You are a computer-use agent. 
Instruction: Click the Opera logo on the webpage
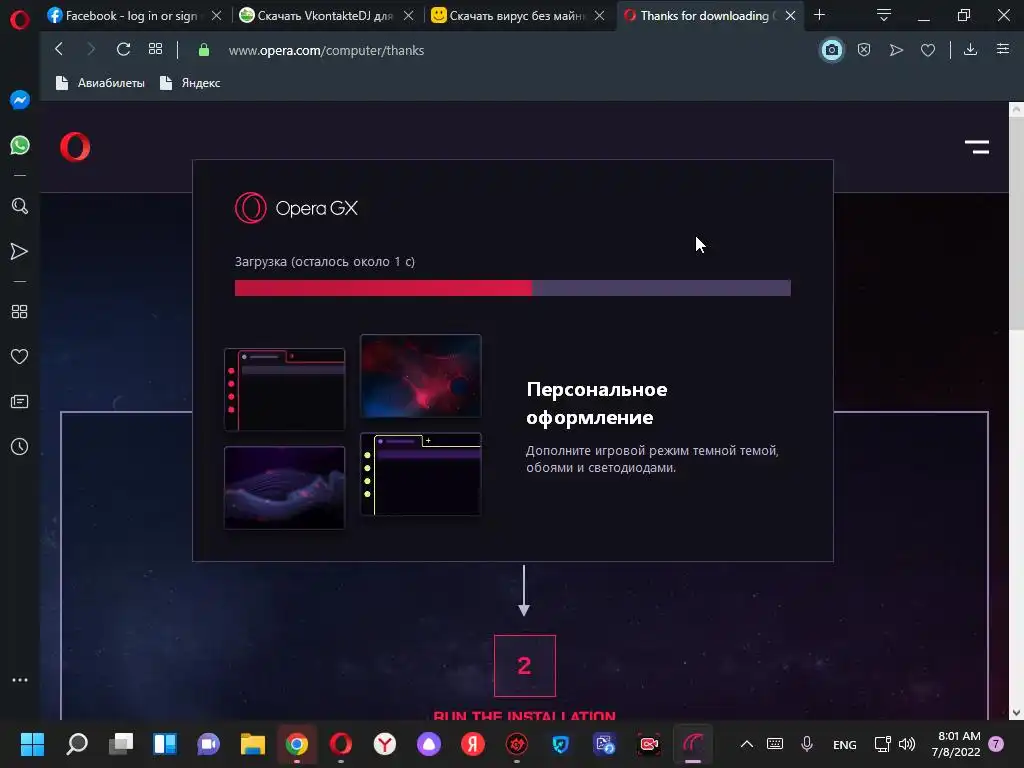click(75, 146)
